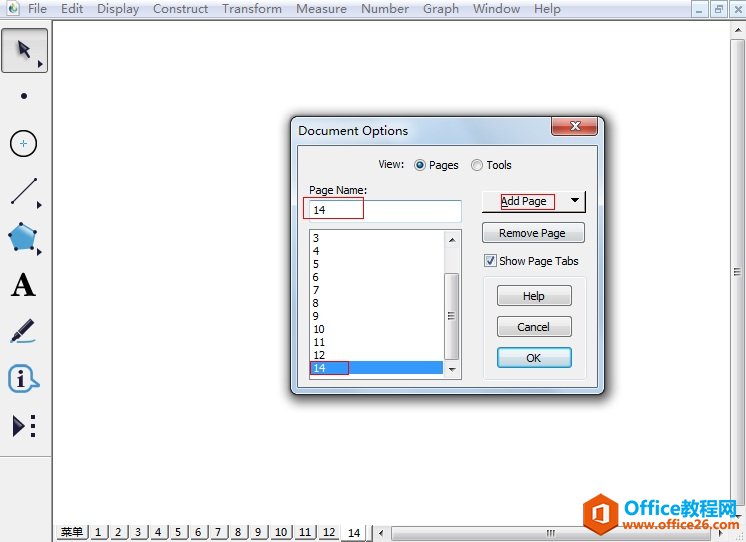Click the Page Name input field

(x=385, y=210)
